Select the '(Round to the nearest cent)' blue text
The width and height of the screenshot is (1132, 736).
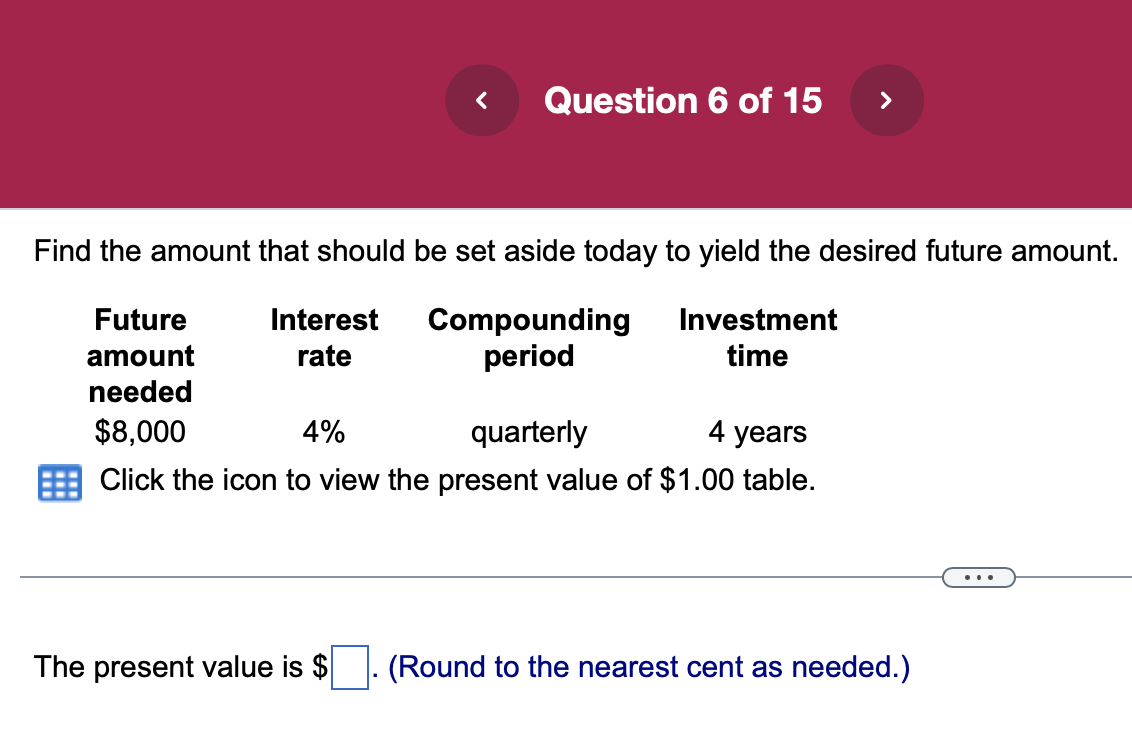tap(648, 667)
